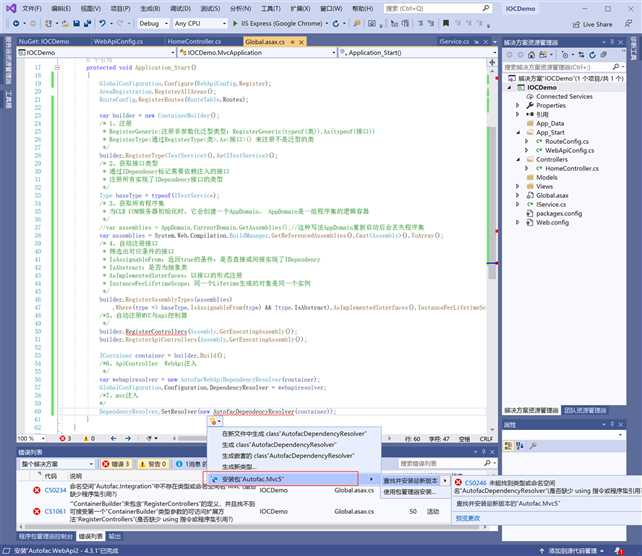
Task: Click find and install latest version option
Action: pyautogui.click(x=411, y=480)
